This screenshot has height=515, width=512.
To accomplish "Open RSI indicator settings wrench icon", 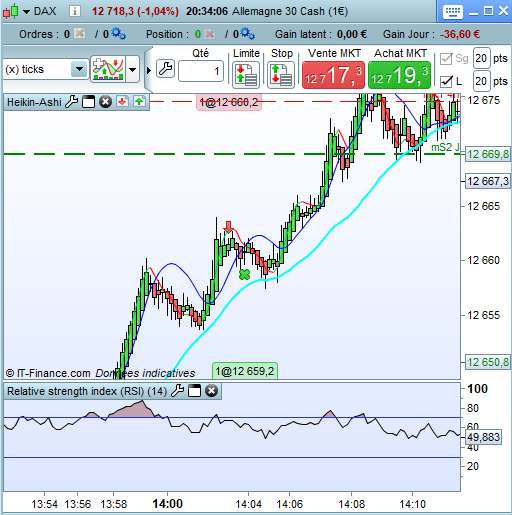I will [x=177, y=391].
